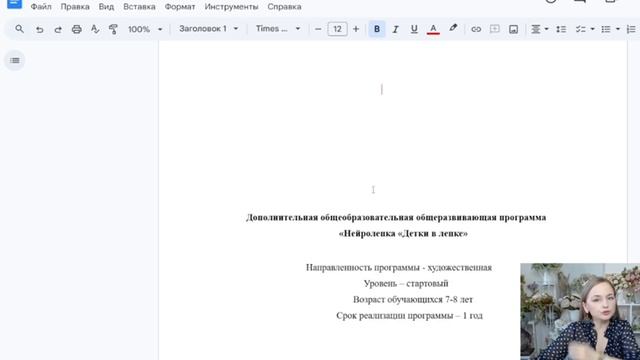
Task: Activate the paint format tool
Action: pyautogui.click(x=113, y=29)
